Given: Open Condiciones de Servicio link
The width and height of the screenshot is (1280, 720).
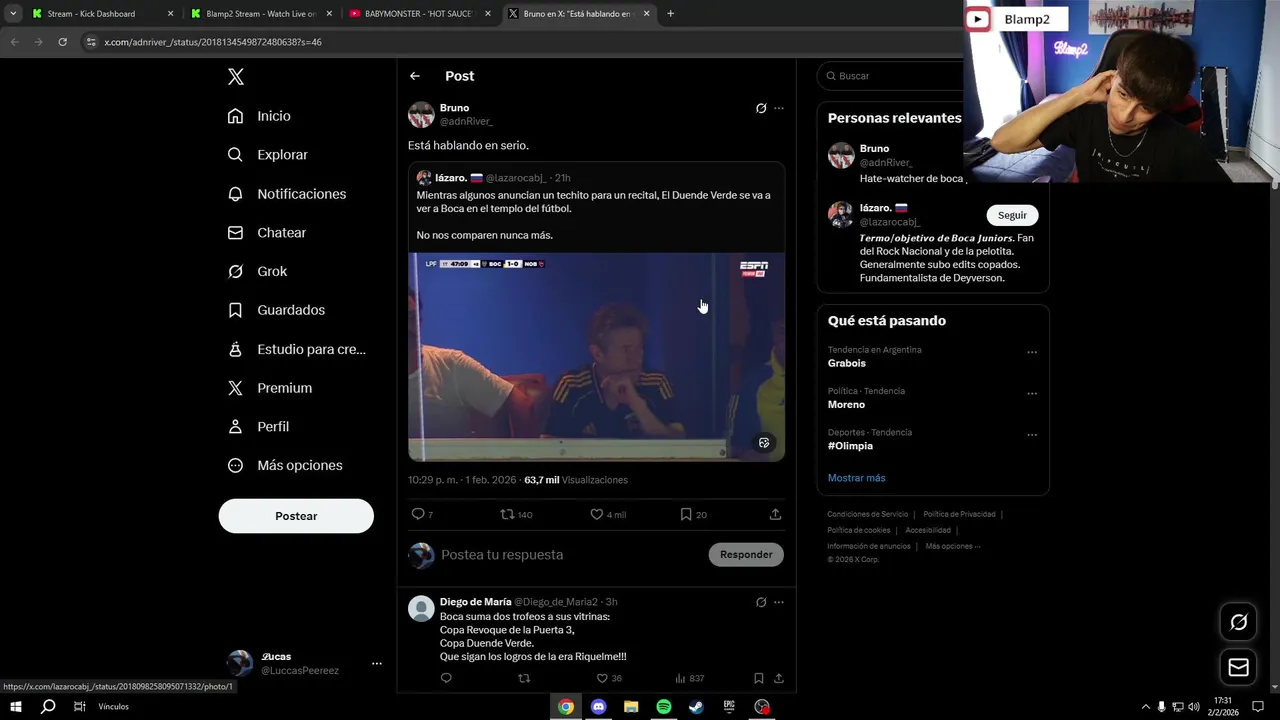Looking at the screenshot, I should [867, 514].
